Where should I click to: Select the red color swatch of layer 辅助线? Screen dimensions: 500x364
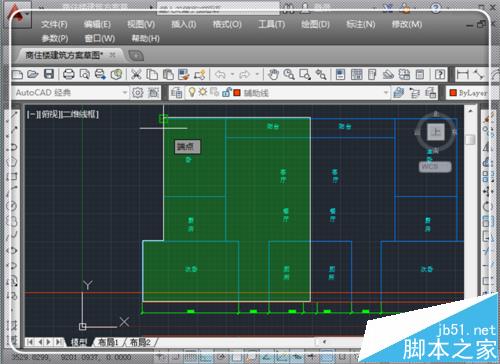237,92
